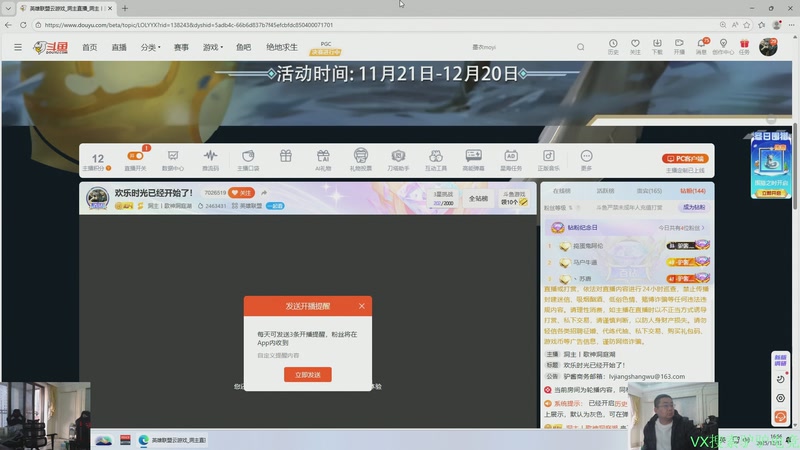Viewport: 800px width, 450px height.
Task: Click the orange 关注 follow button
Action: (242, 193)
